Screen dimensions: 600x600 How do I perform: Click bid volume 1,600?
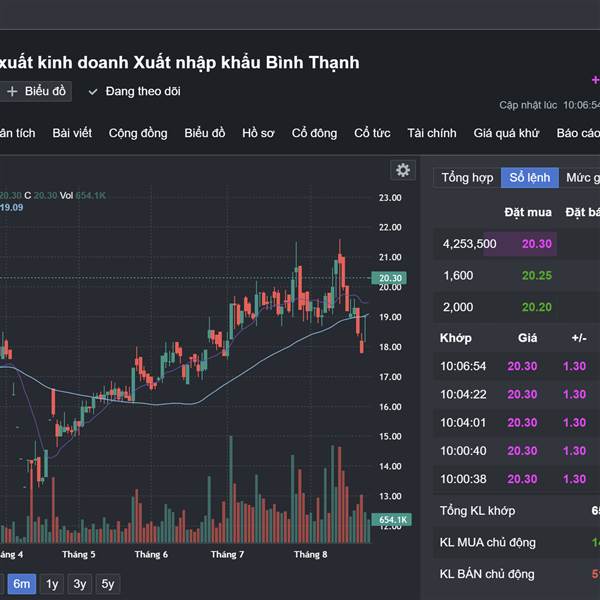point(458,276)
